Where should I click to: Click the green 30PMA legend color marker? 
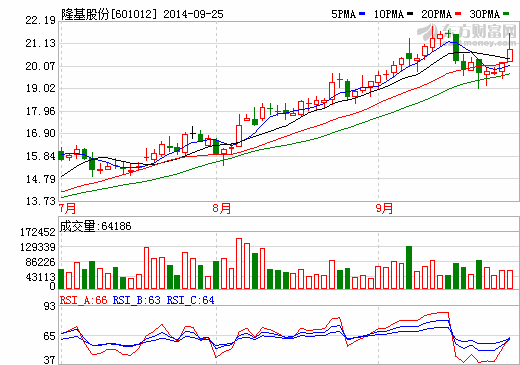pos(506,14)
